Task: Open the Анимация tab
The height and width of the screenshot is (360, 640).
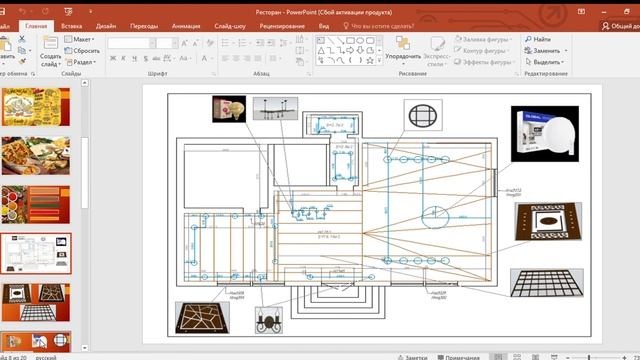Action: [186, 26]
